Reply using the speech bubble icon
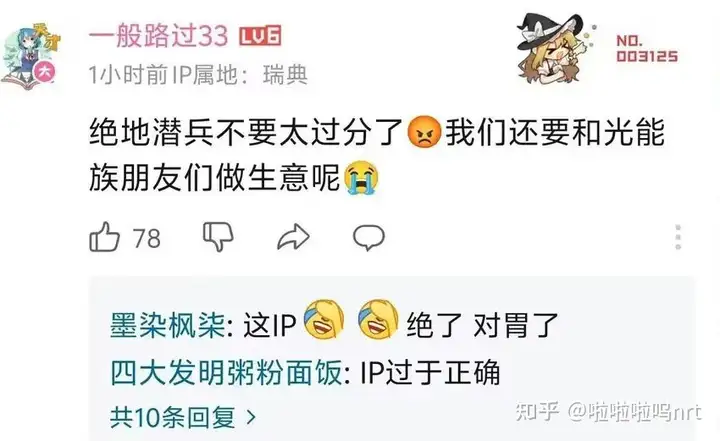Image resolution: width=720 pixels, height=441 pixels. click(x=369, y=237)
